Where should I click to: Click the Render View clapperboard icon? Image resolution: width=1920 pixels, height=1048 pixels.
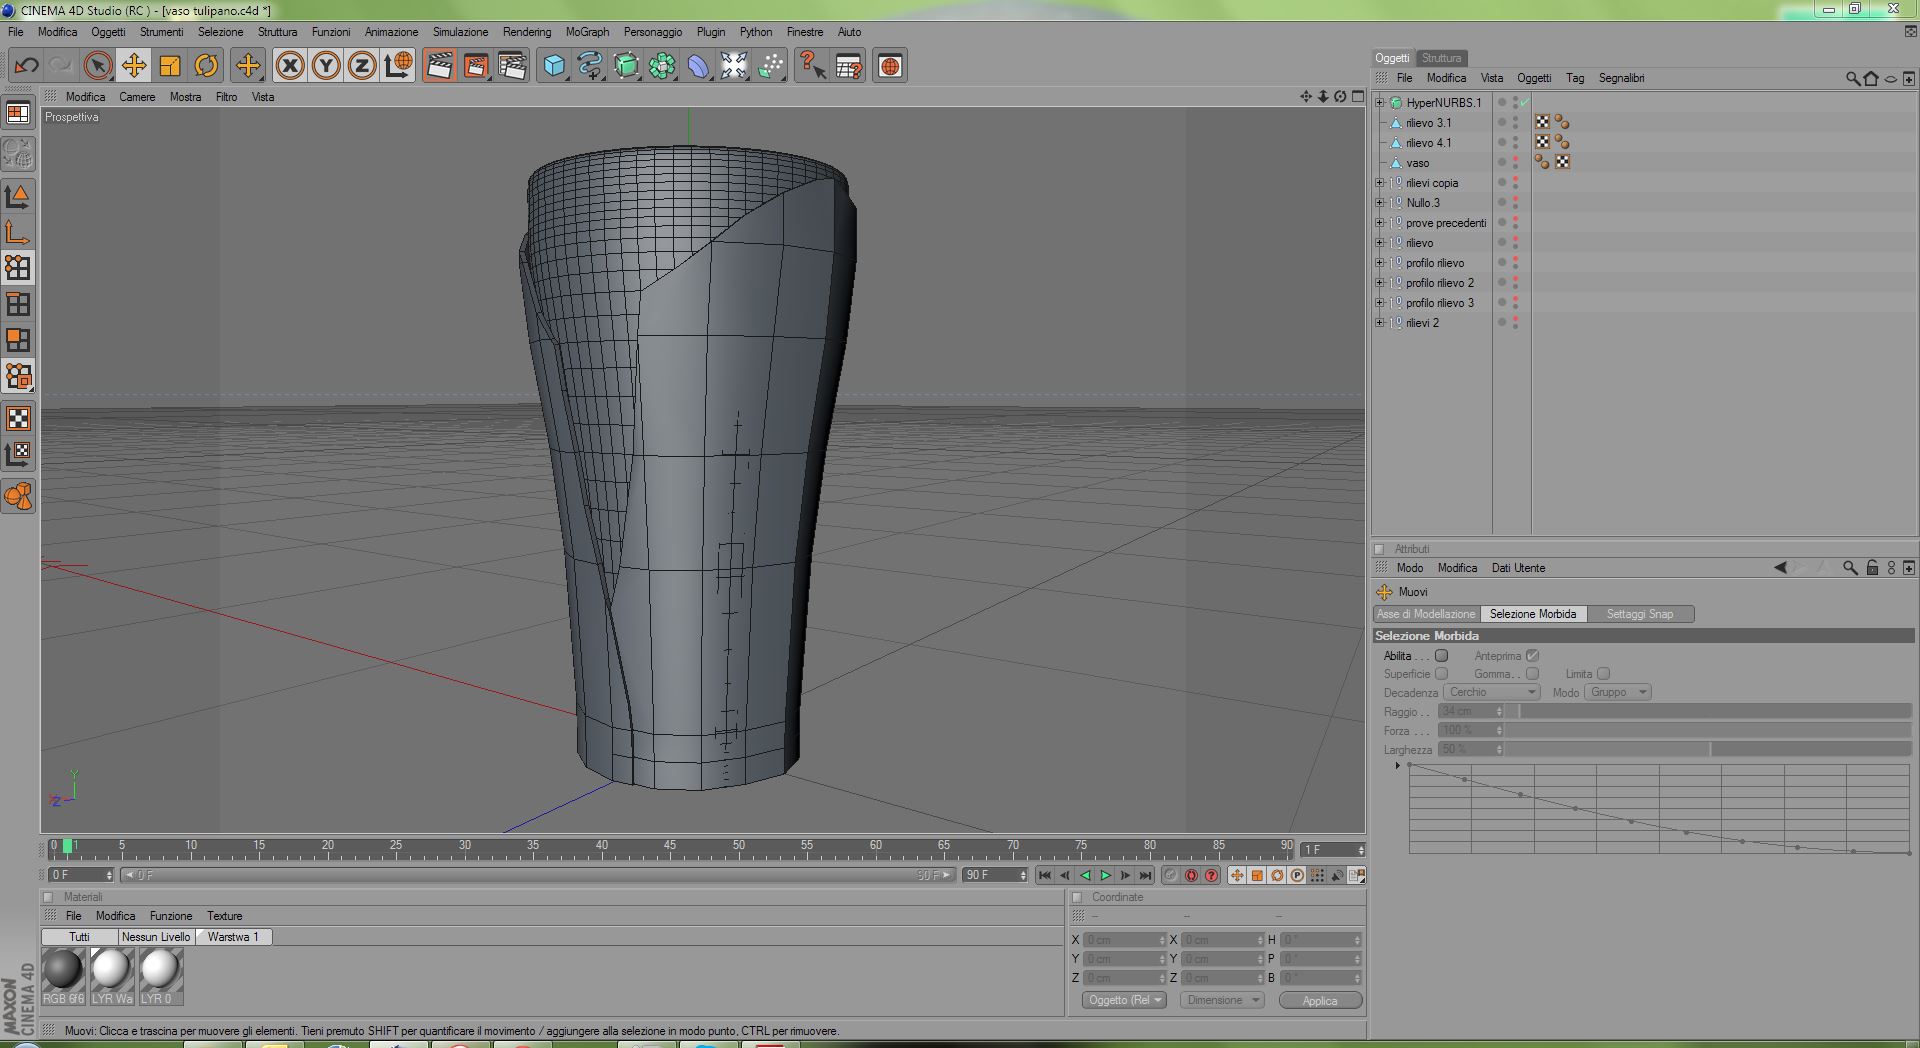439,66
